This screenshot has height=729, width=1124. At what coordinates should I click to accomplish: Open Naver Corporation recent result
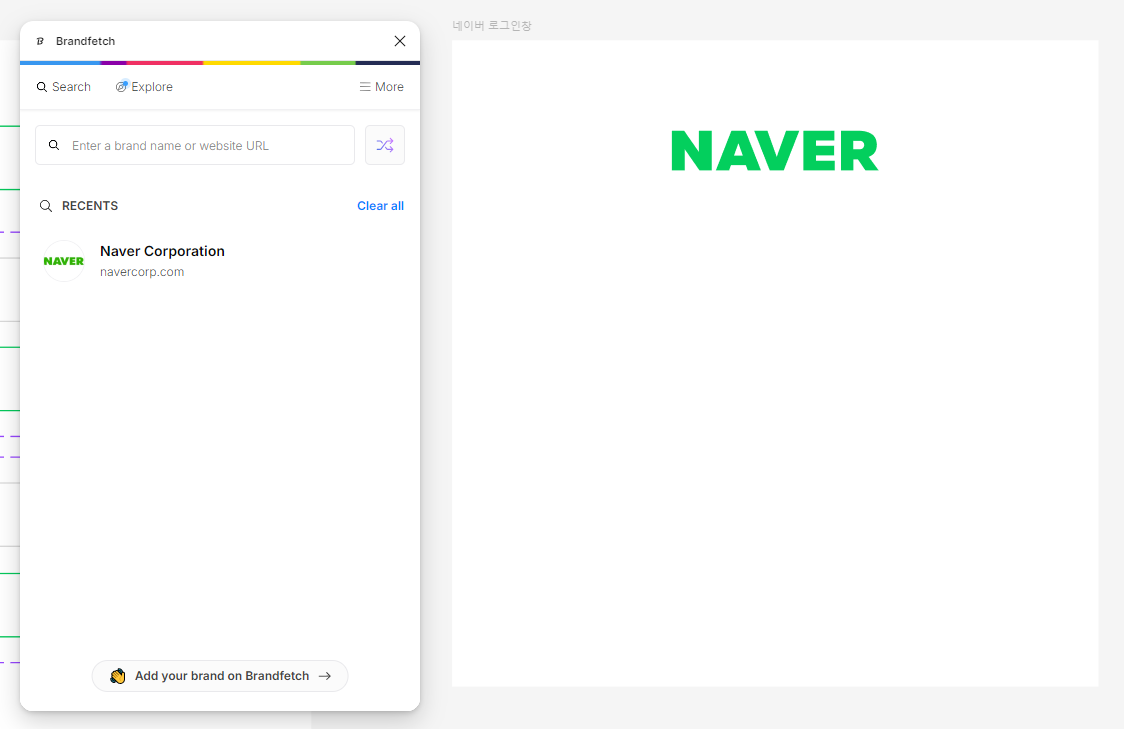tap(219, 261)
